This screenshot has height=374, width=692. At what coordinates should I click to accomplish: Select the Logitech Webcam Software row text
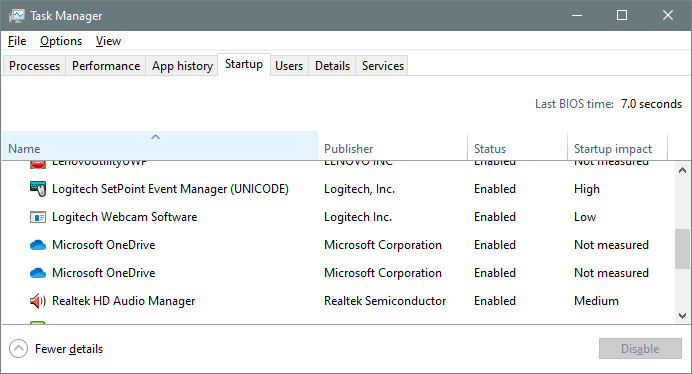124,217
